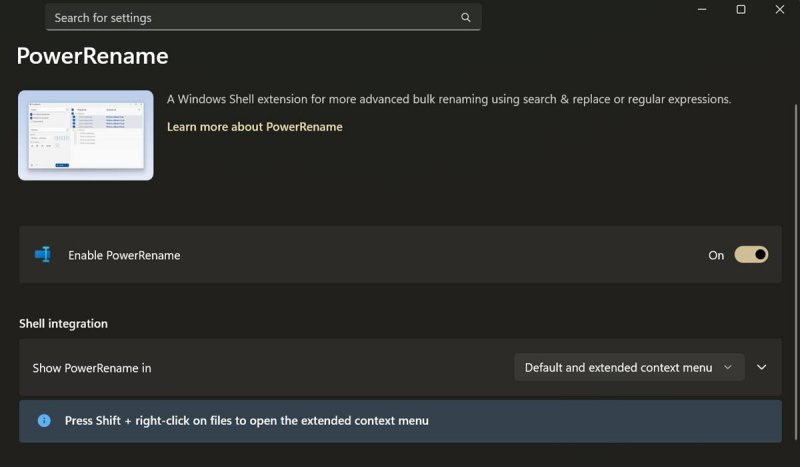Open the Learn more about PowerRename link
This screenshot has height=467, width=800.
pos(255,127)
